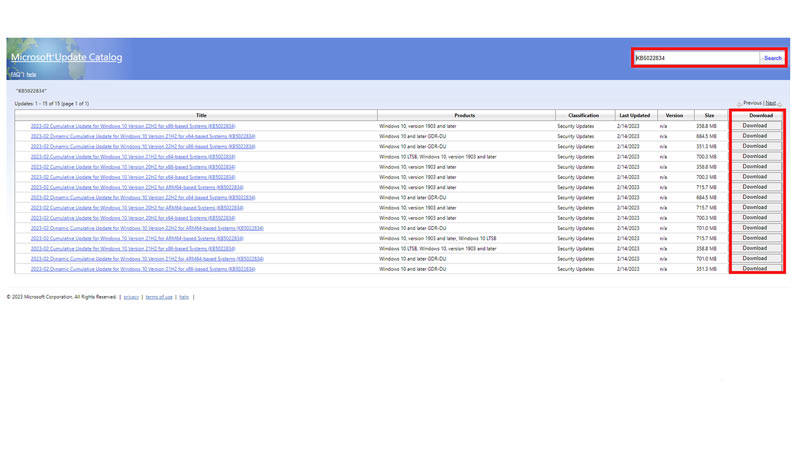The height and width of the screenshot is (450, 800).
Task: Click "Updates: 1 - 15 of 15" result count
Action: [52, 104]
